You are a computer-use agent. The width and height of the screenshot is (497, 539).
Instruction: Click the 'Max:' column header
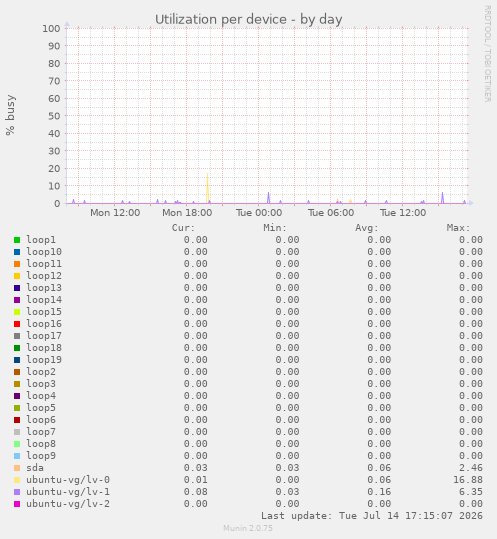[459, 228]
